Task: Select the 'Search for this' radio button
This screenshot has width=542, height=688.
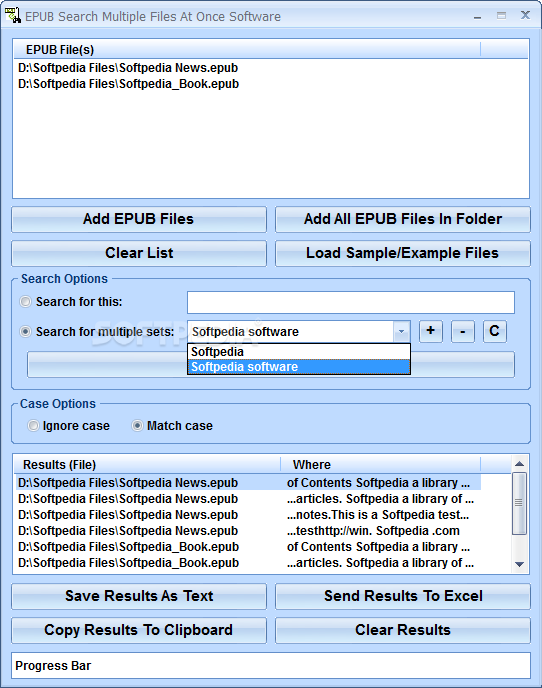Action: pyautogui.click(x=25, y=301)
